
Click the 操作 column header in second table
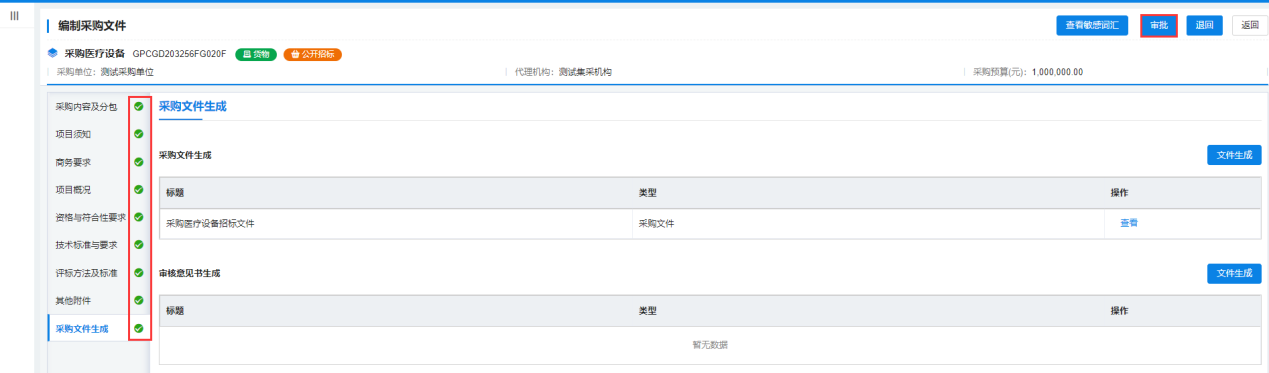[1120, 311]
